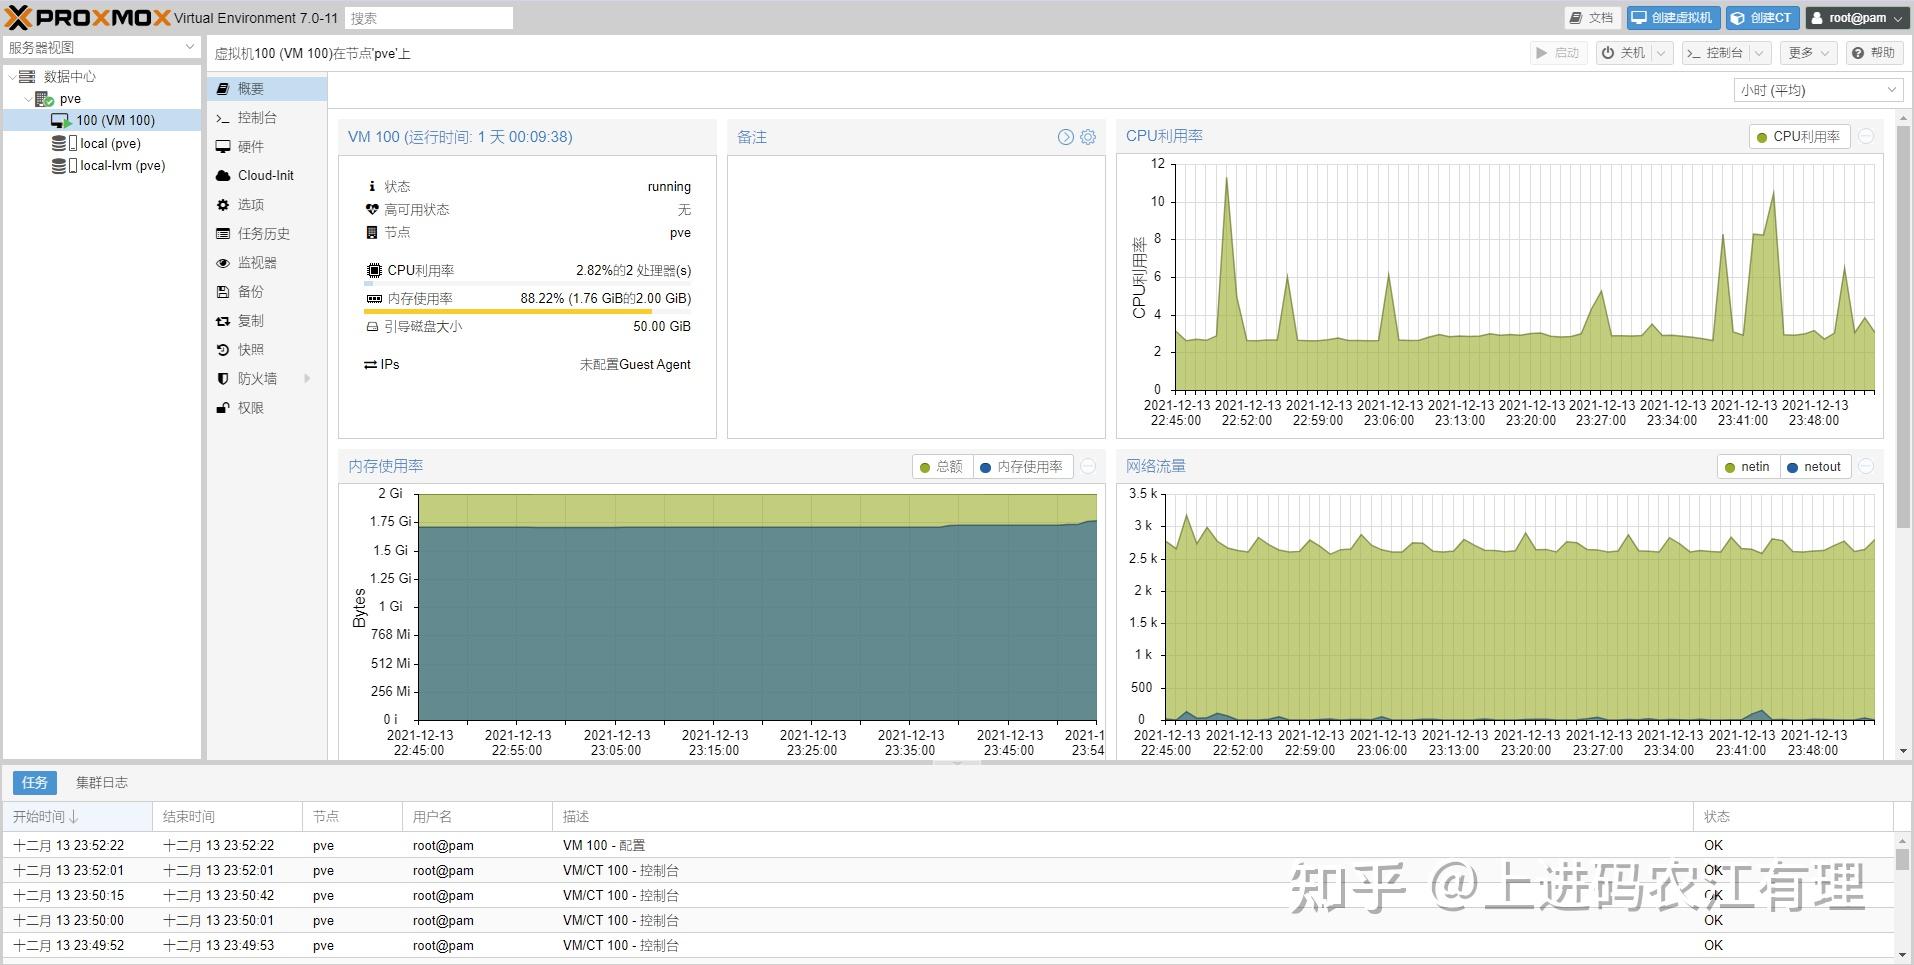Open the 硬件 hardware panel in sidebar

250,146
